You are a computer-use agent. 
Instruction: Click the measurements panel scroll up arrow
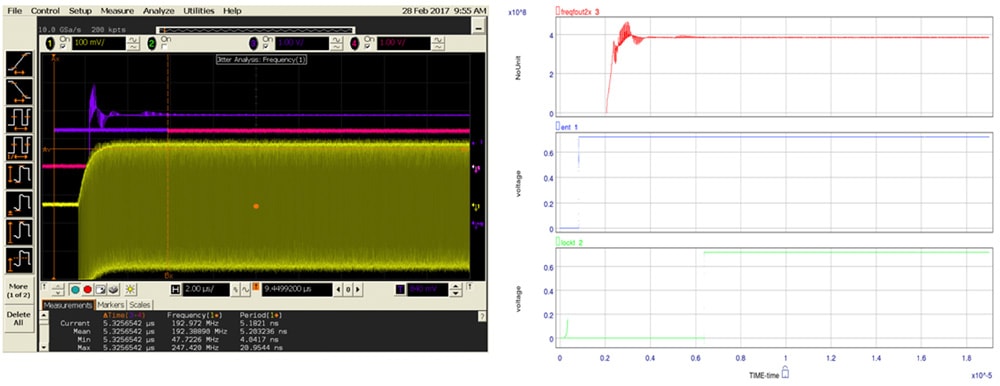tap(44, 315)
